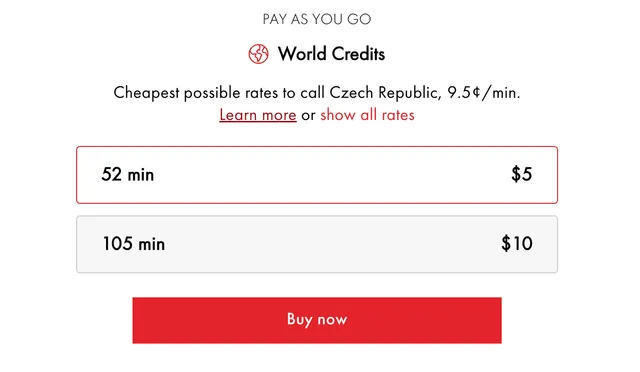Click the 9.5¢/min rate text
The height and width of the screenshot is (372, 640).
(484, 93)
